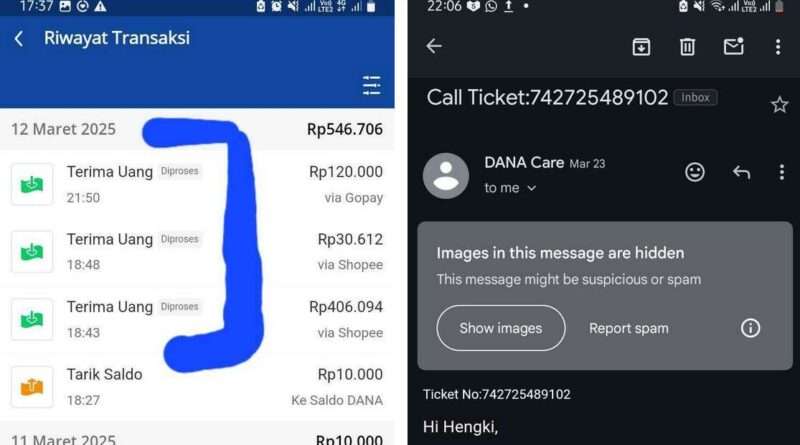Screen dimensions: 800x445
Task: Open the transaction filter icon
Action: [371, 85]
